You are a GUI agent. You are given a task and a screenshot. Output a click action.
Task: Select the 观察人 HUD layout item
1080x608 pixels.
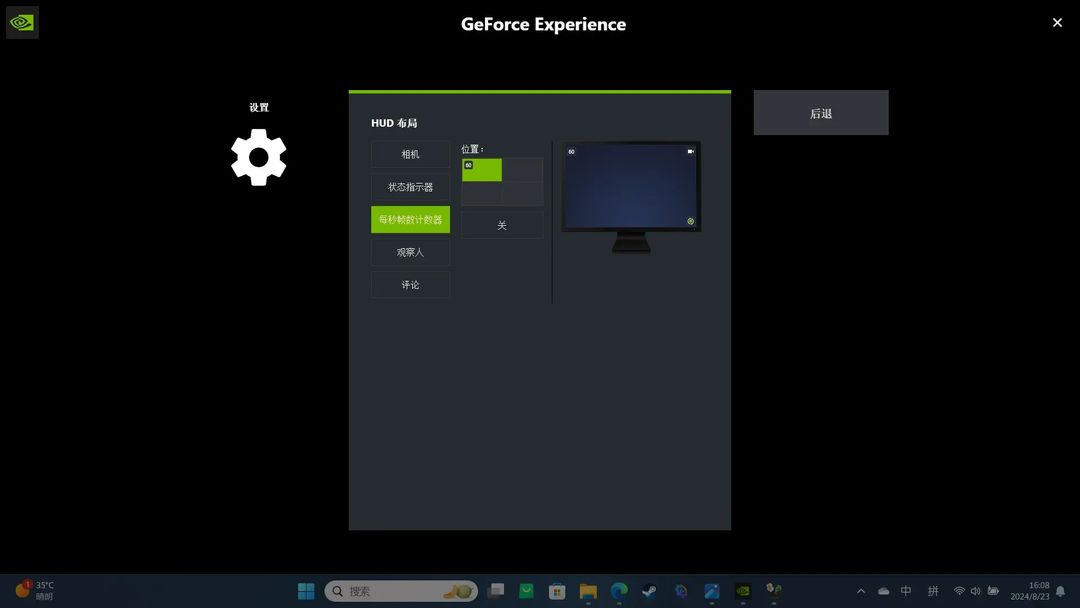point(411,252)
